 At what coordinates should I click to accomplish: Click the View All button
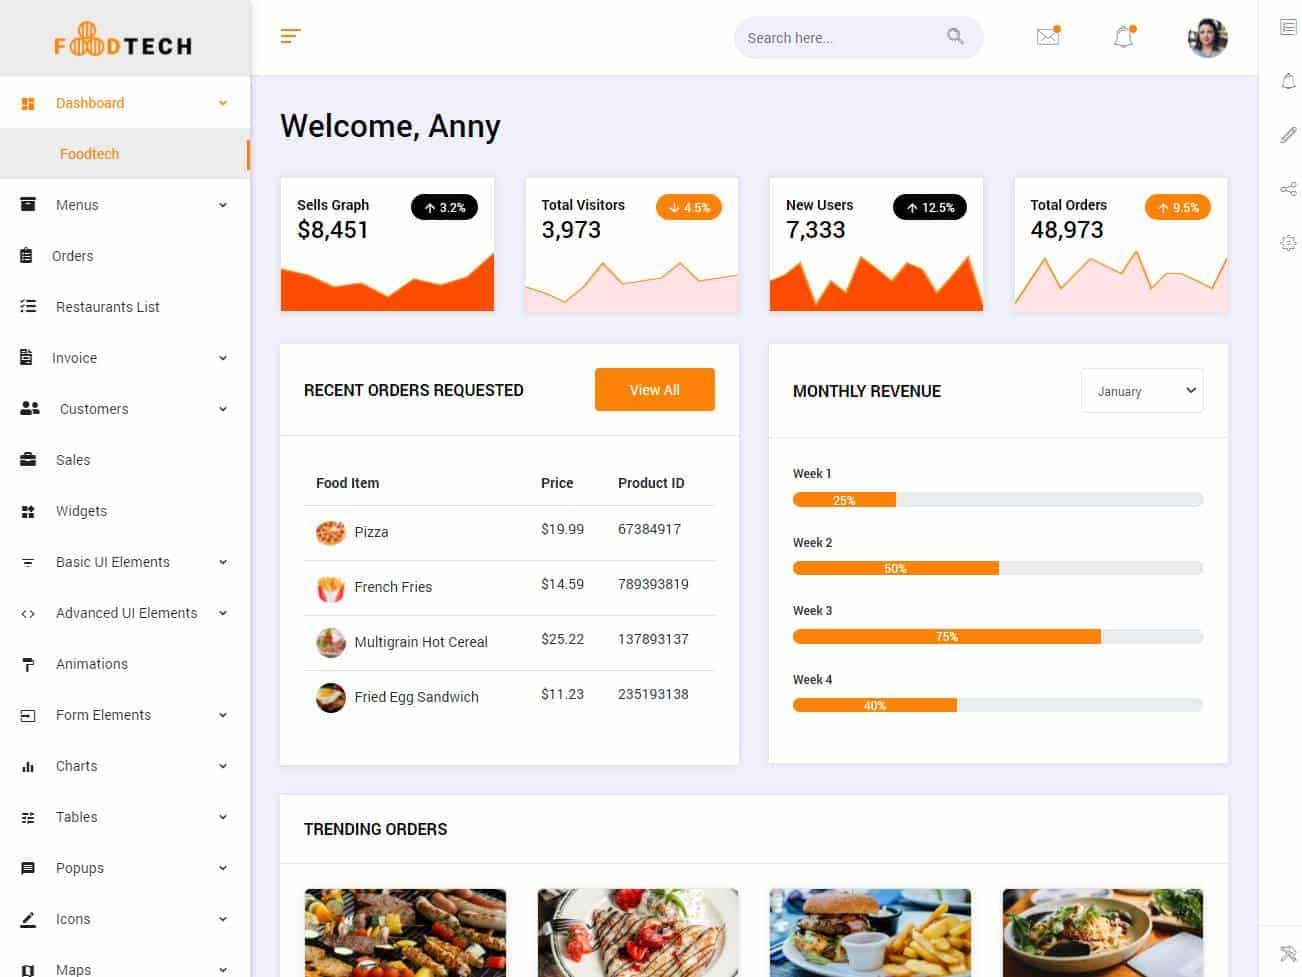coord(654,390)
